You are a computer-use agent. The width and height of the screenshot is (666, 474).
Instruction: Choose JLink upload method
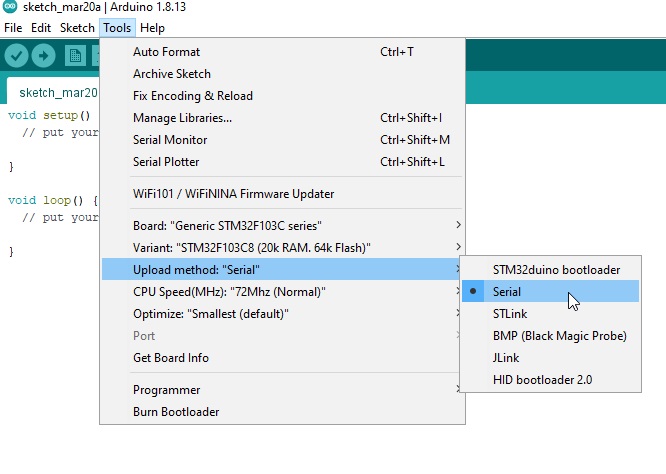550,358
